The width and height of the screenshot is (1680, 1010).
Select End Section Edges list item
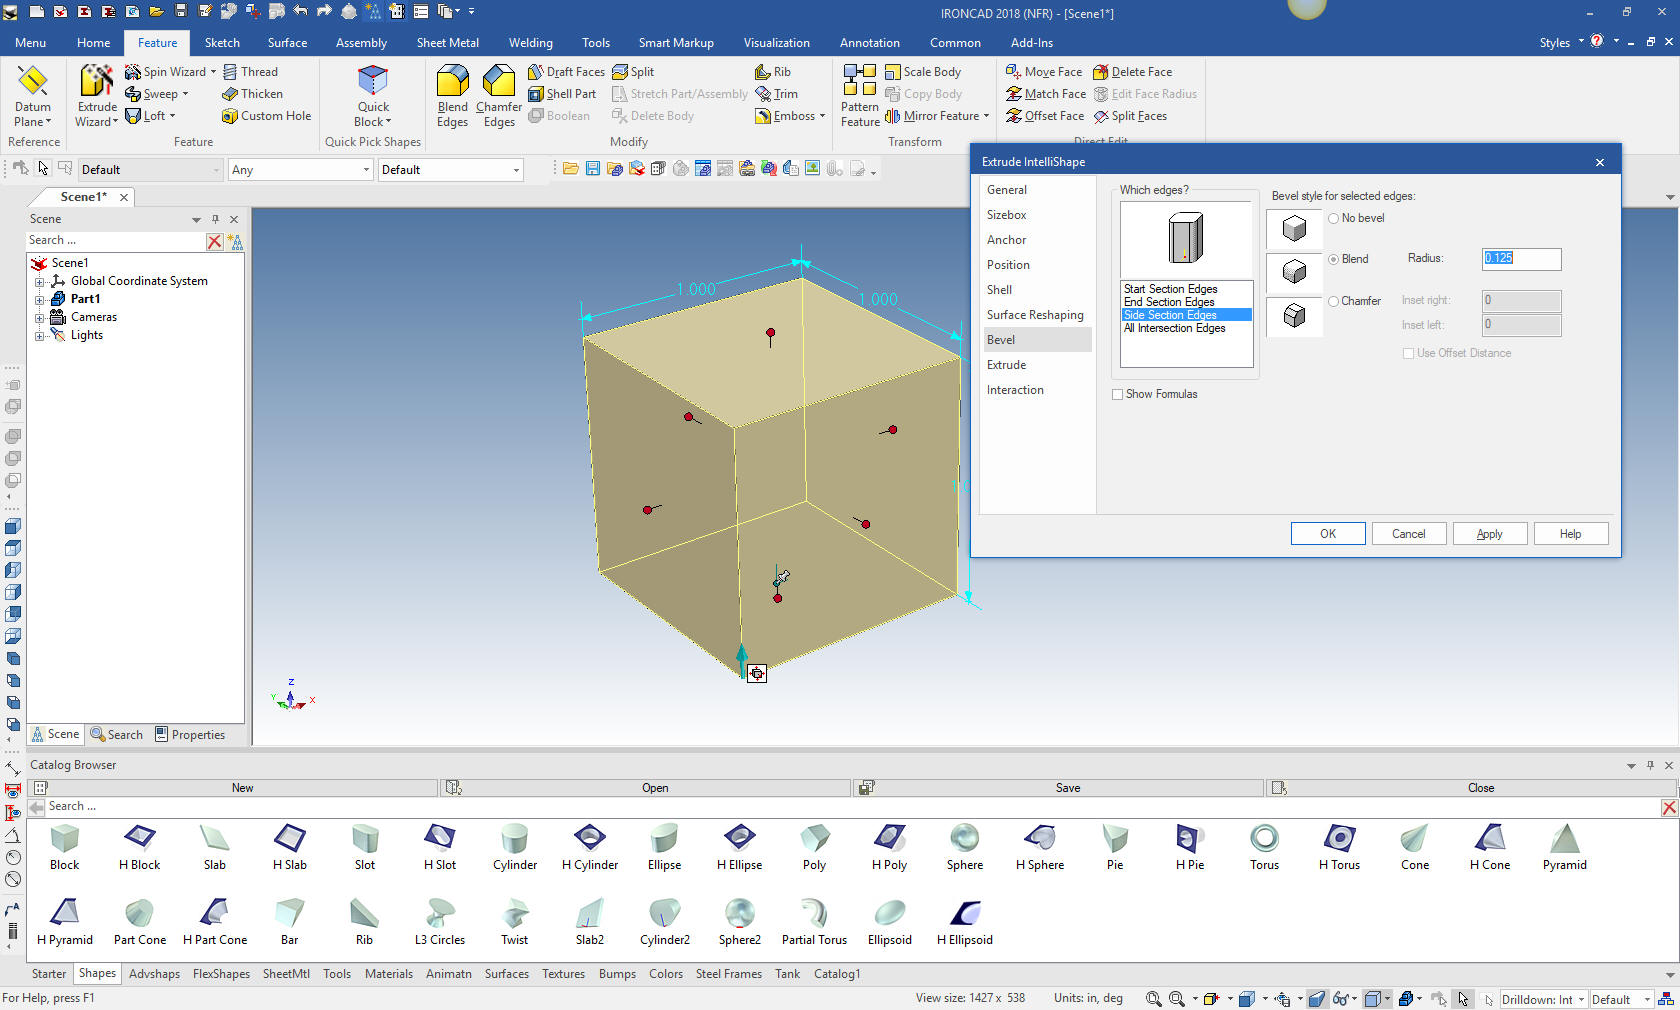coord(1186,302)
